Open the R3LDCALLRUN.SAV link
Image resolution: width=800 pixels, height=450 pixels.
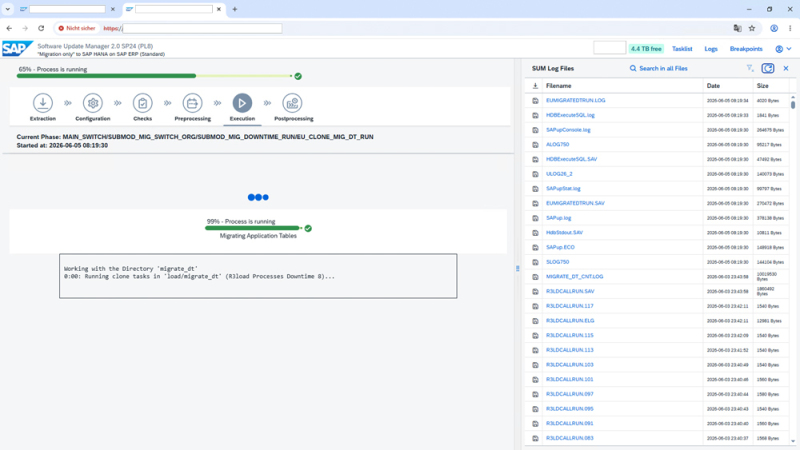click(570, 291)
